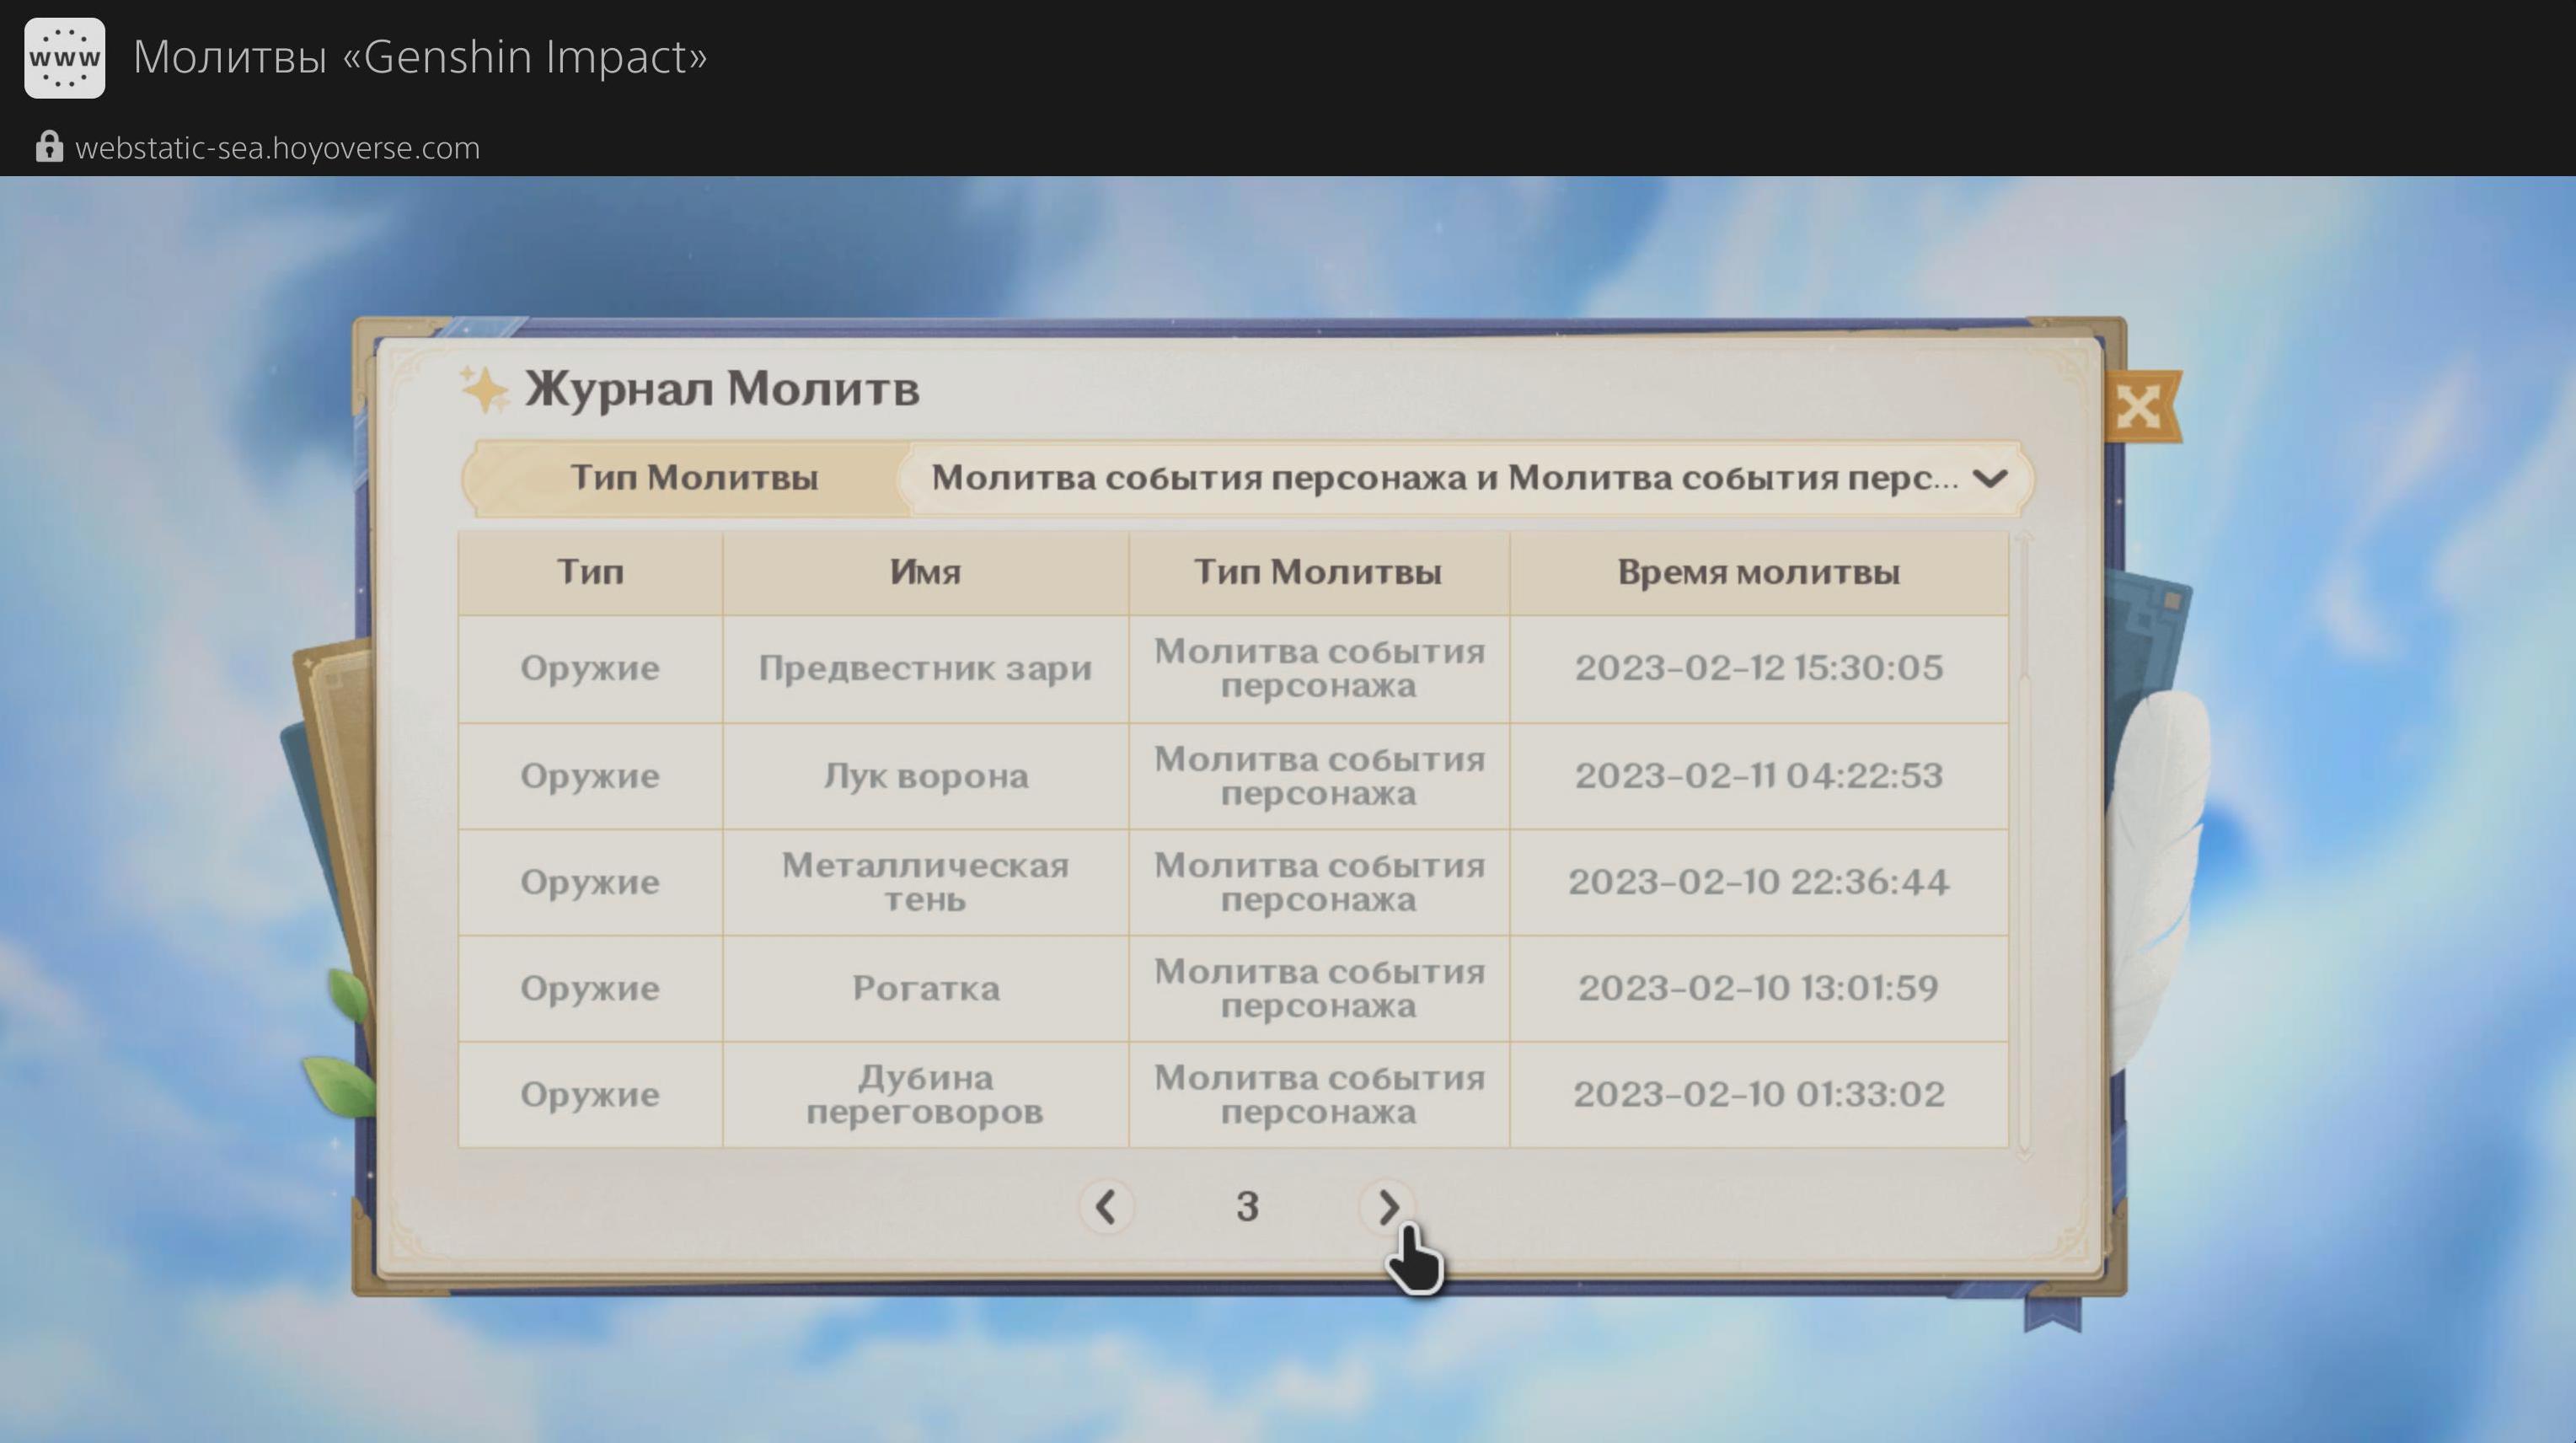Click the Тип column header
Image resolution: width=2576 pixels, height=1443 pixels.
click(590, 572)
